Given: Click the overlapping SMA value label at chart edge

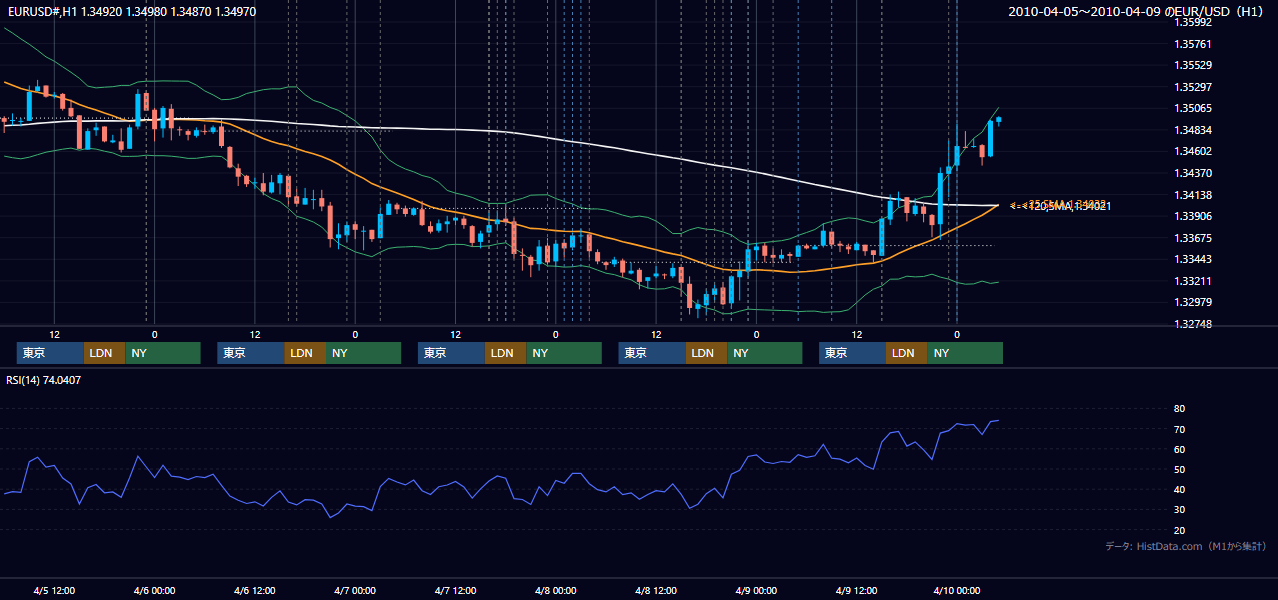Looking at the screenshot, I should point(1060,205).
